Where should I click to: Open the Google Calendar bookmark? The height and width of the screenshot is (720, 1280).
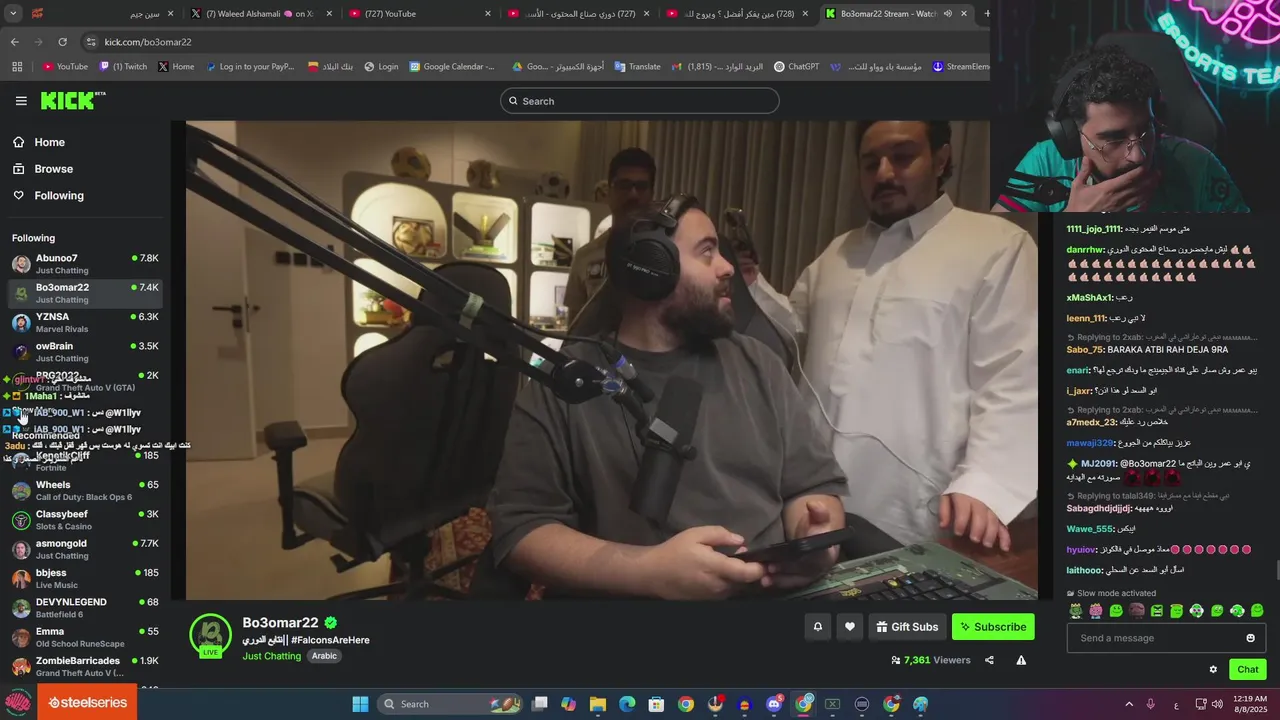tap(451, 67)
